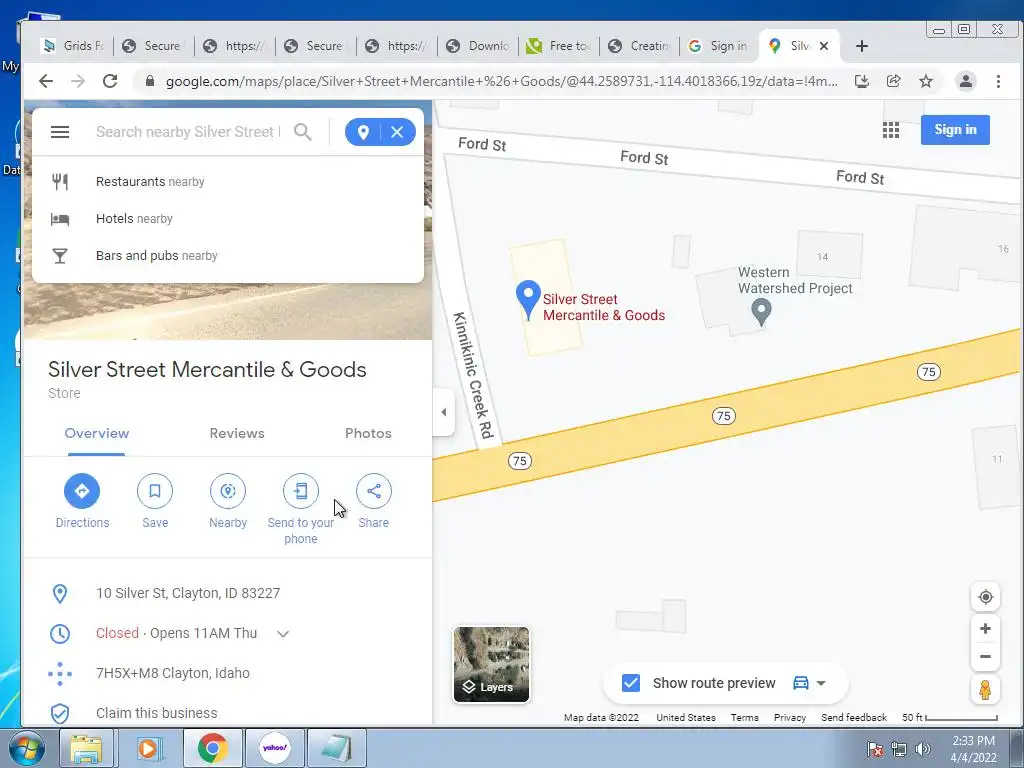Click the United States link

[686, 717]
